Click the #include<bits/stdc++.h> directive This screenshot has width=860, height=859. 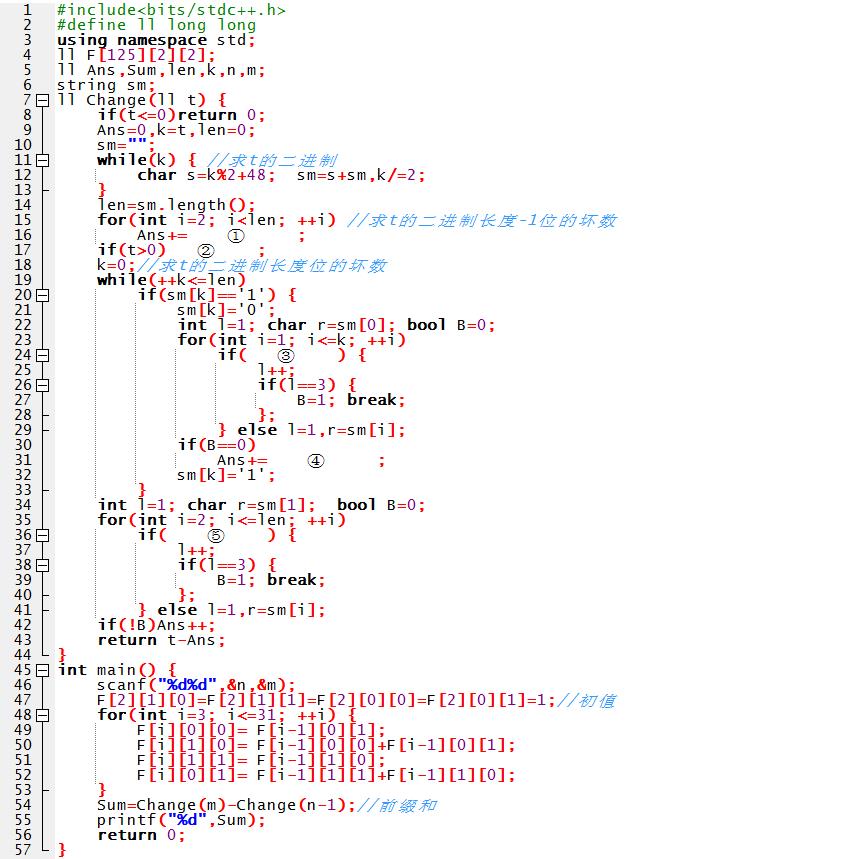click(171, 10)
